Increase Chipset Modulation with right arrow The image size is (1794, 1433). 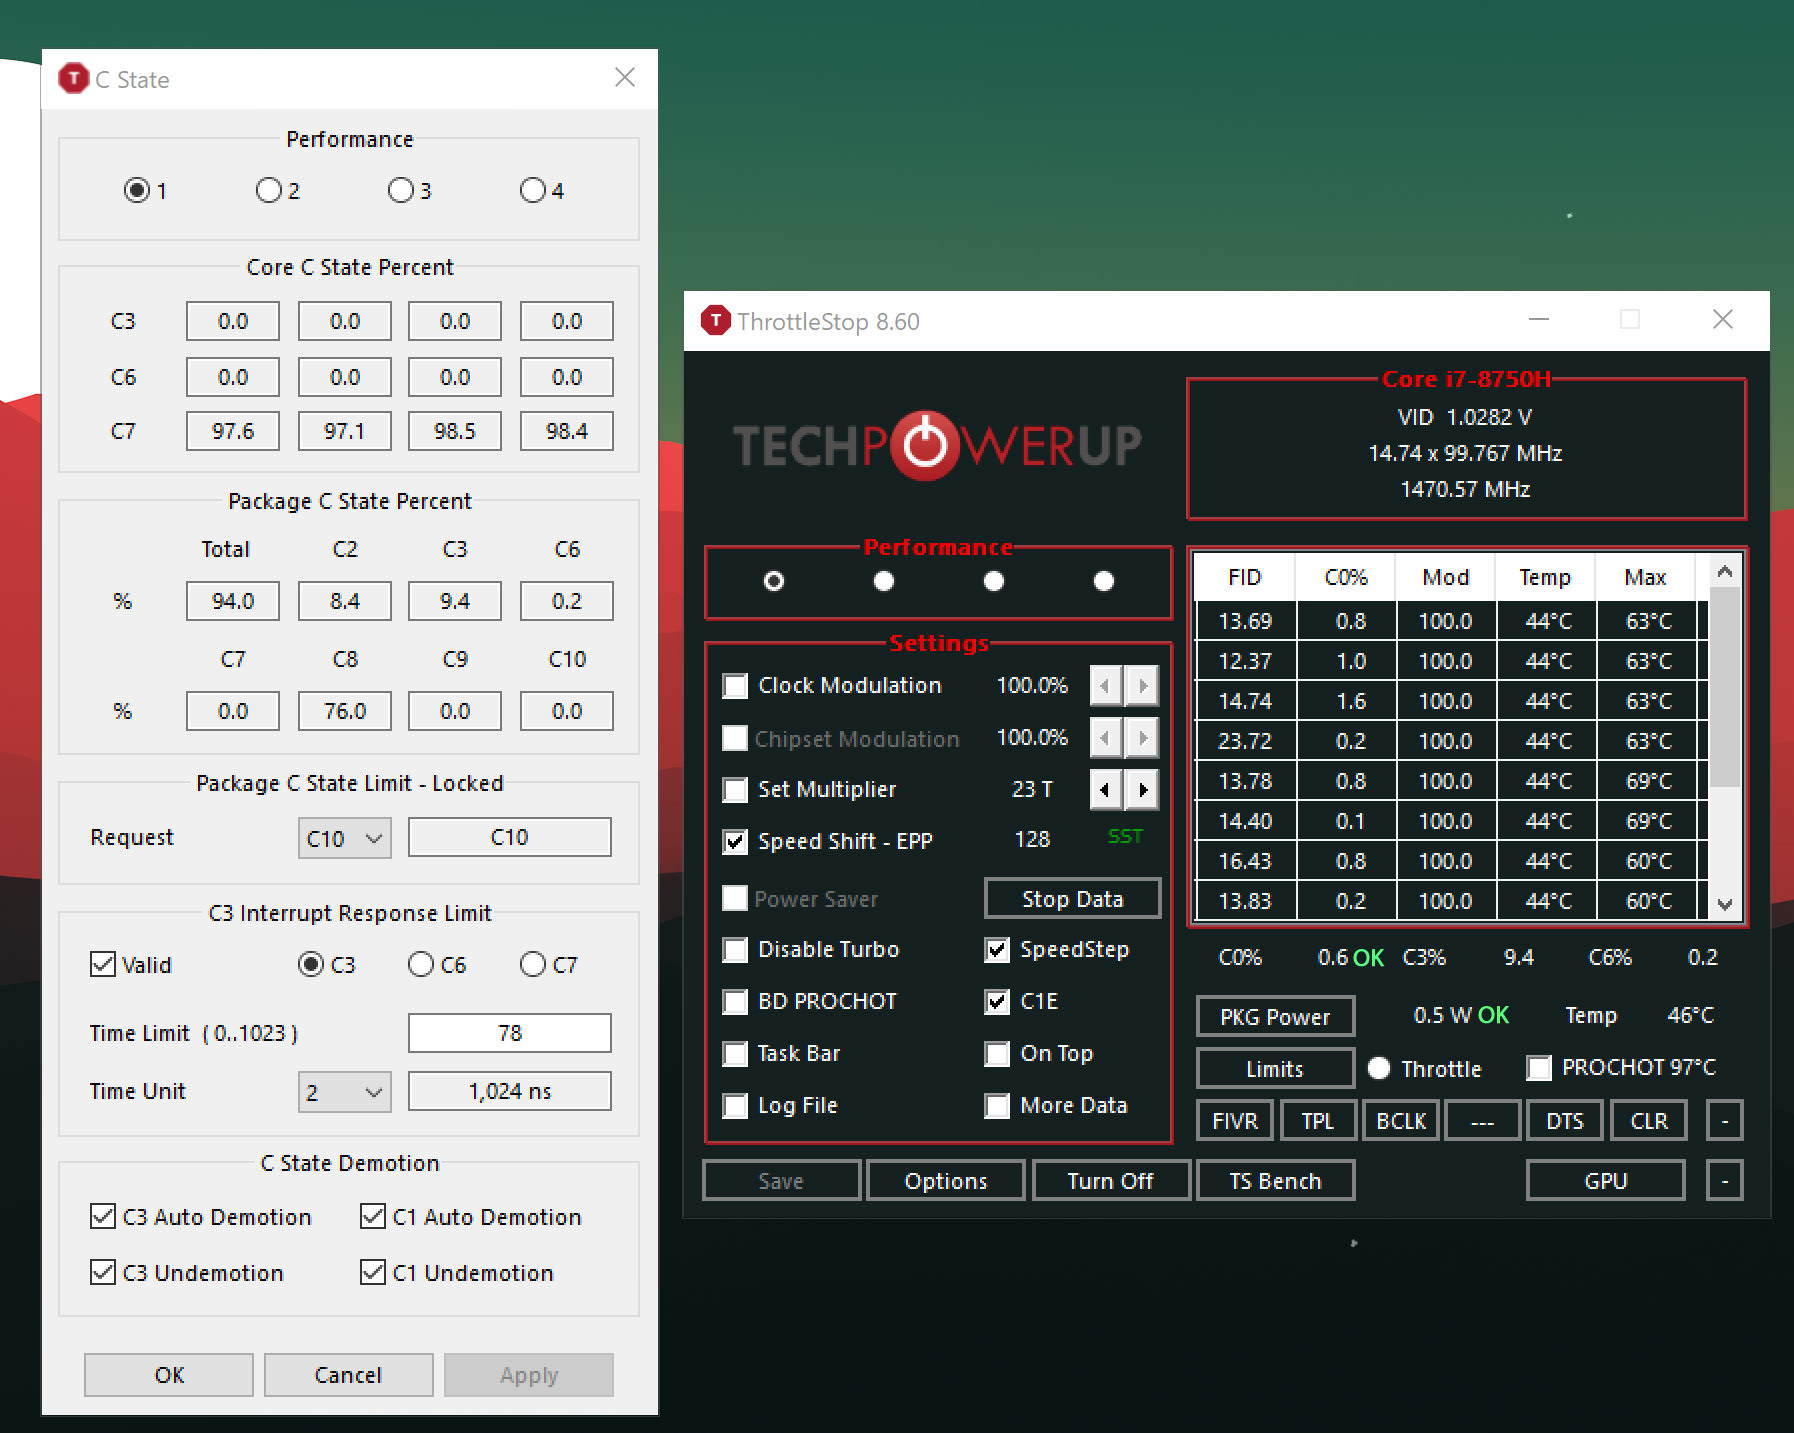click(x=1142, y=738)
